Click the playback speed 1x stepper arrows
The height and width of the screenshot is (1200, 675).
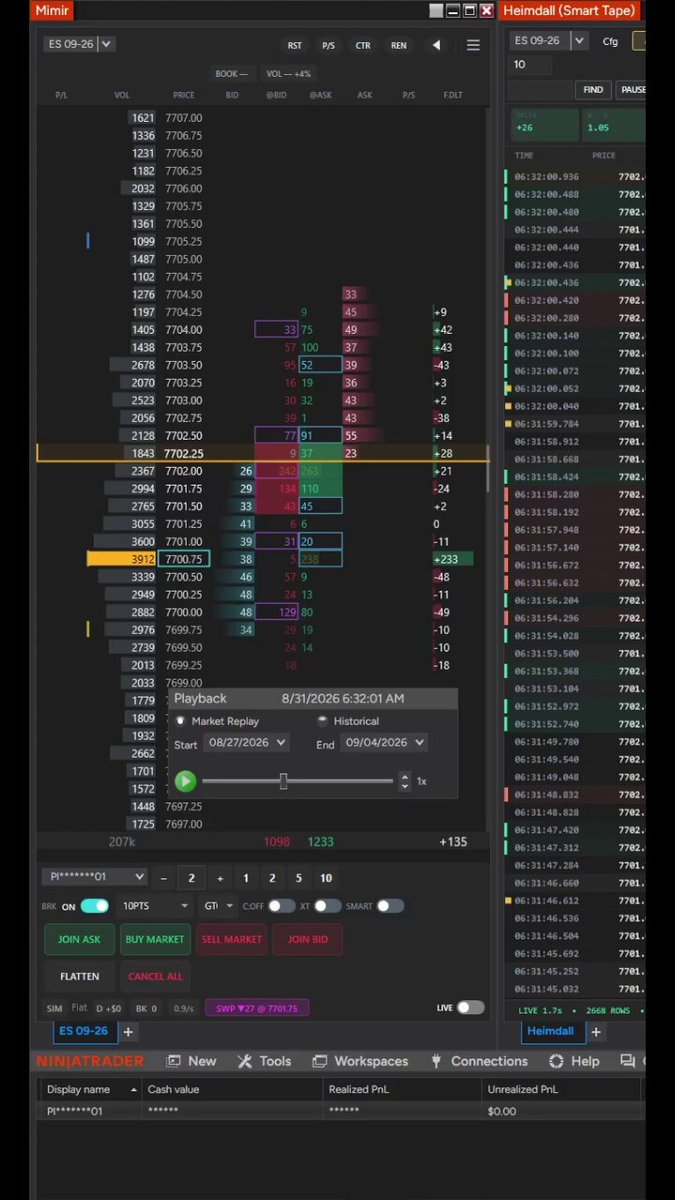[405, 781]
